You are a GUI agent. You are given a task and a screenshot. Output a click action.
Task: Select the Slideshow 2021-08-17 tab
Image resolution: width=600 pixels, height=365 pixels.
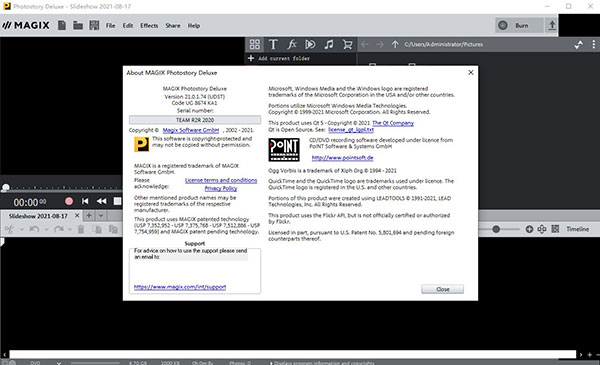pyautogui.click(x=38, y=216)
